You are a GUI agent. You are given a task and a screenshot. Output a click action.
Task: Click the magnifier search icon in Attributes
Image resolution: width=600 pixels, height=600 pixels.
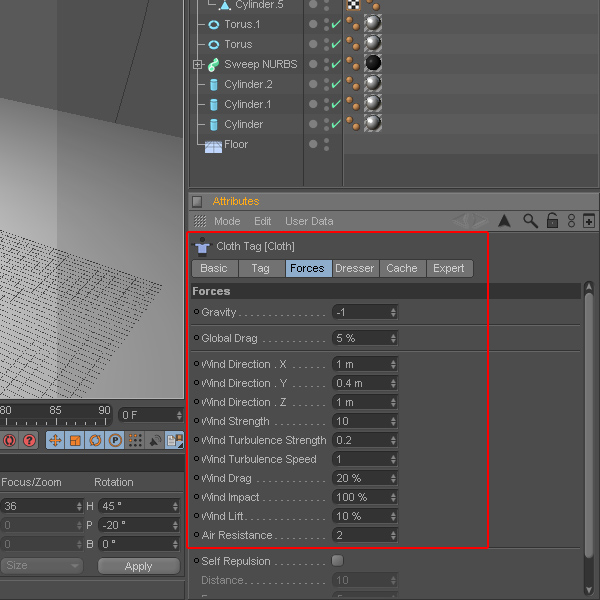pyautogui.click(x=530, y=221)
